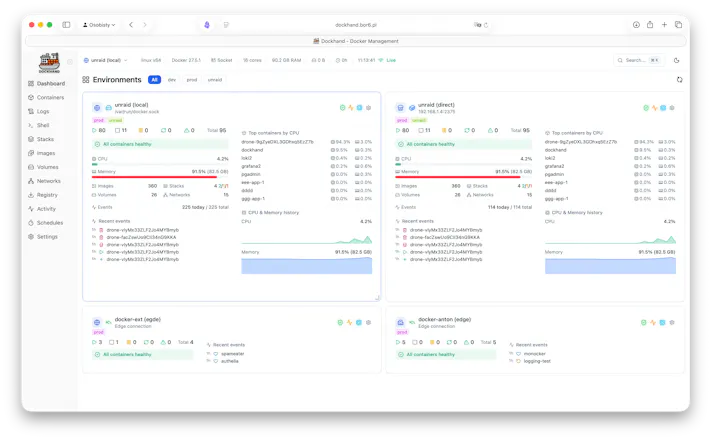Viewport: 711px width, 440px height.
Task: Open the unraid (direct) environment title
Action: 436,105
